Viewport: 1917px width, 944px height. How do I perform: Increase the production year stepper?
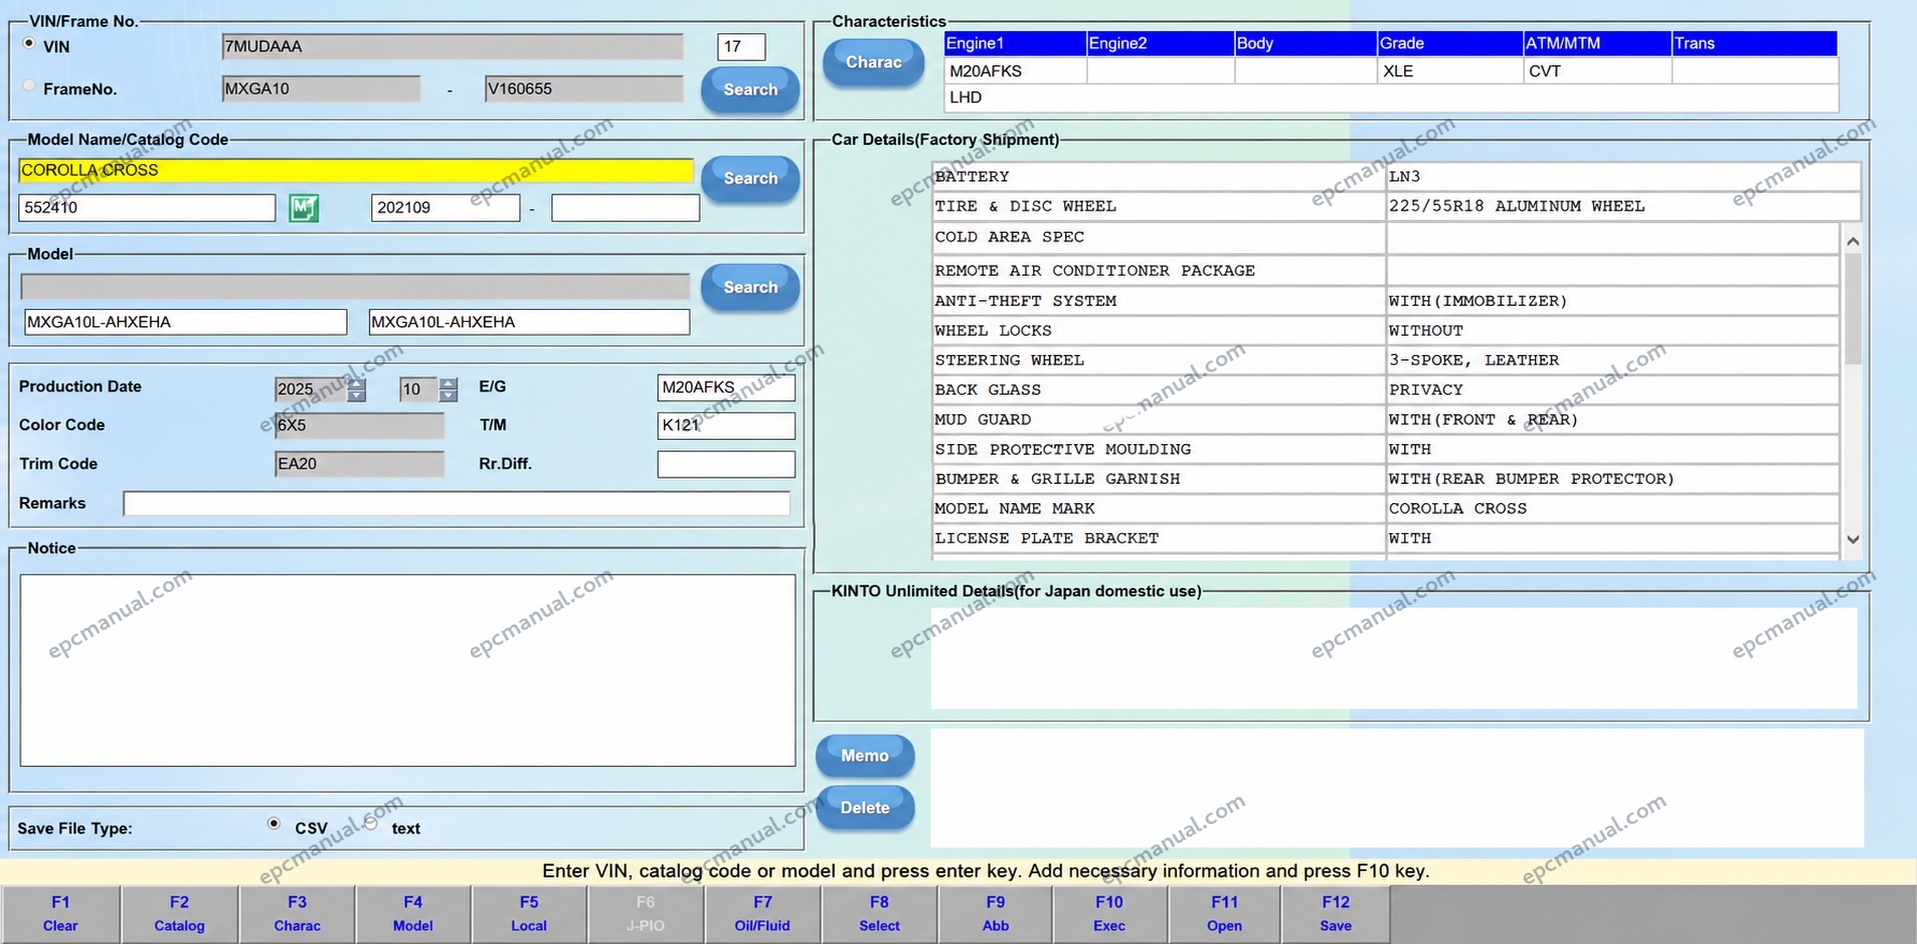pyautogui.click(x=357, y=383)
